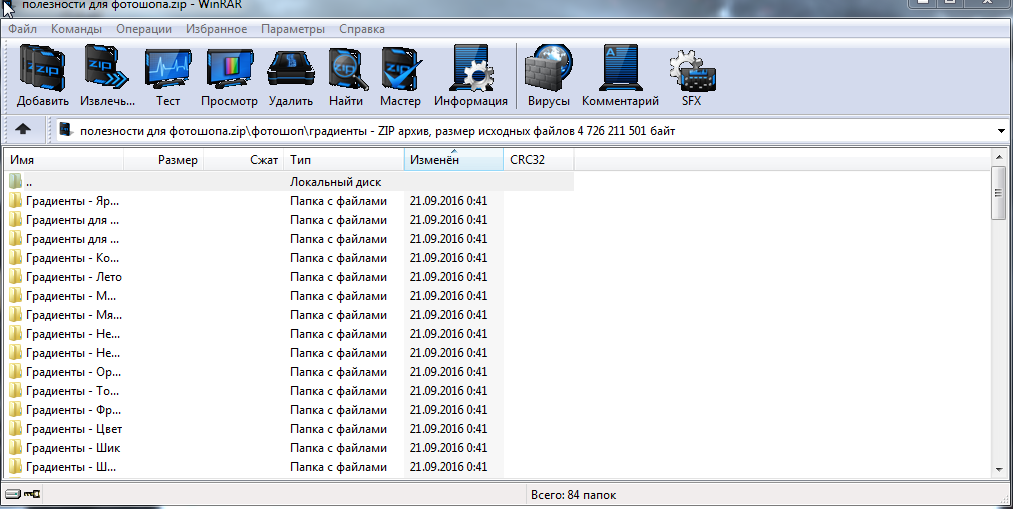Open the Команды menu
1013x509 pixels.
[76, 29]
